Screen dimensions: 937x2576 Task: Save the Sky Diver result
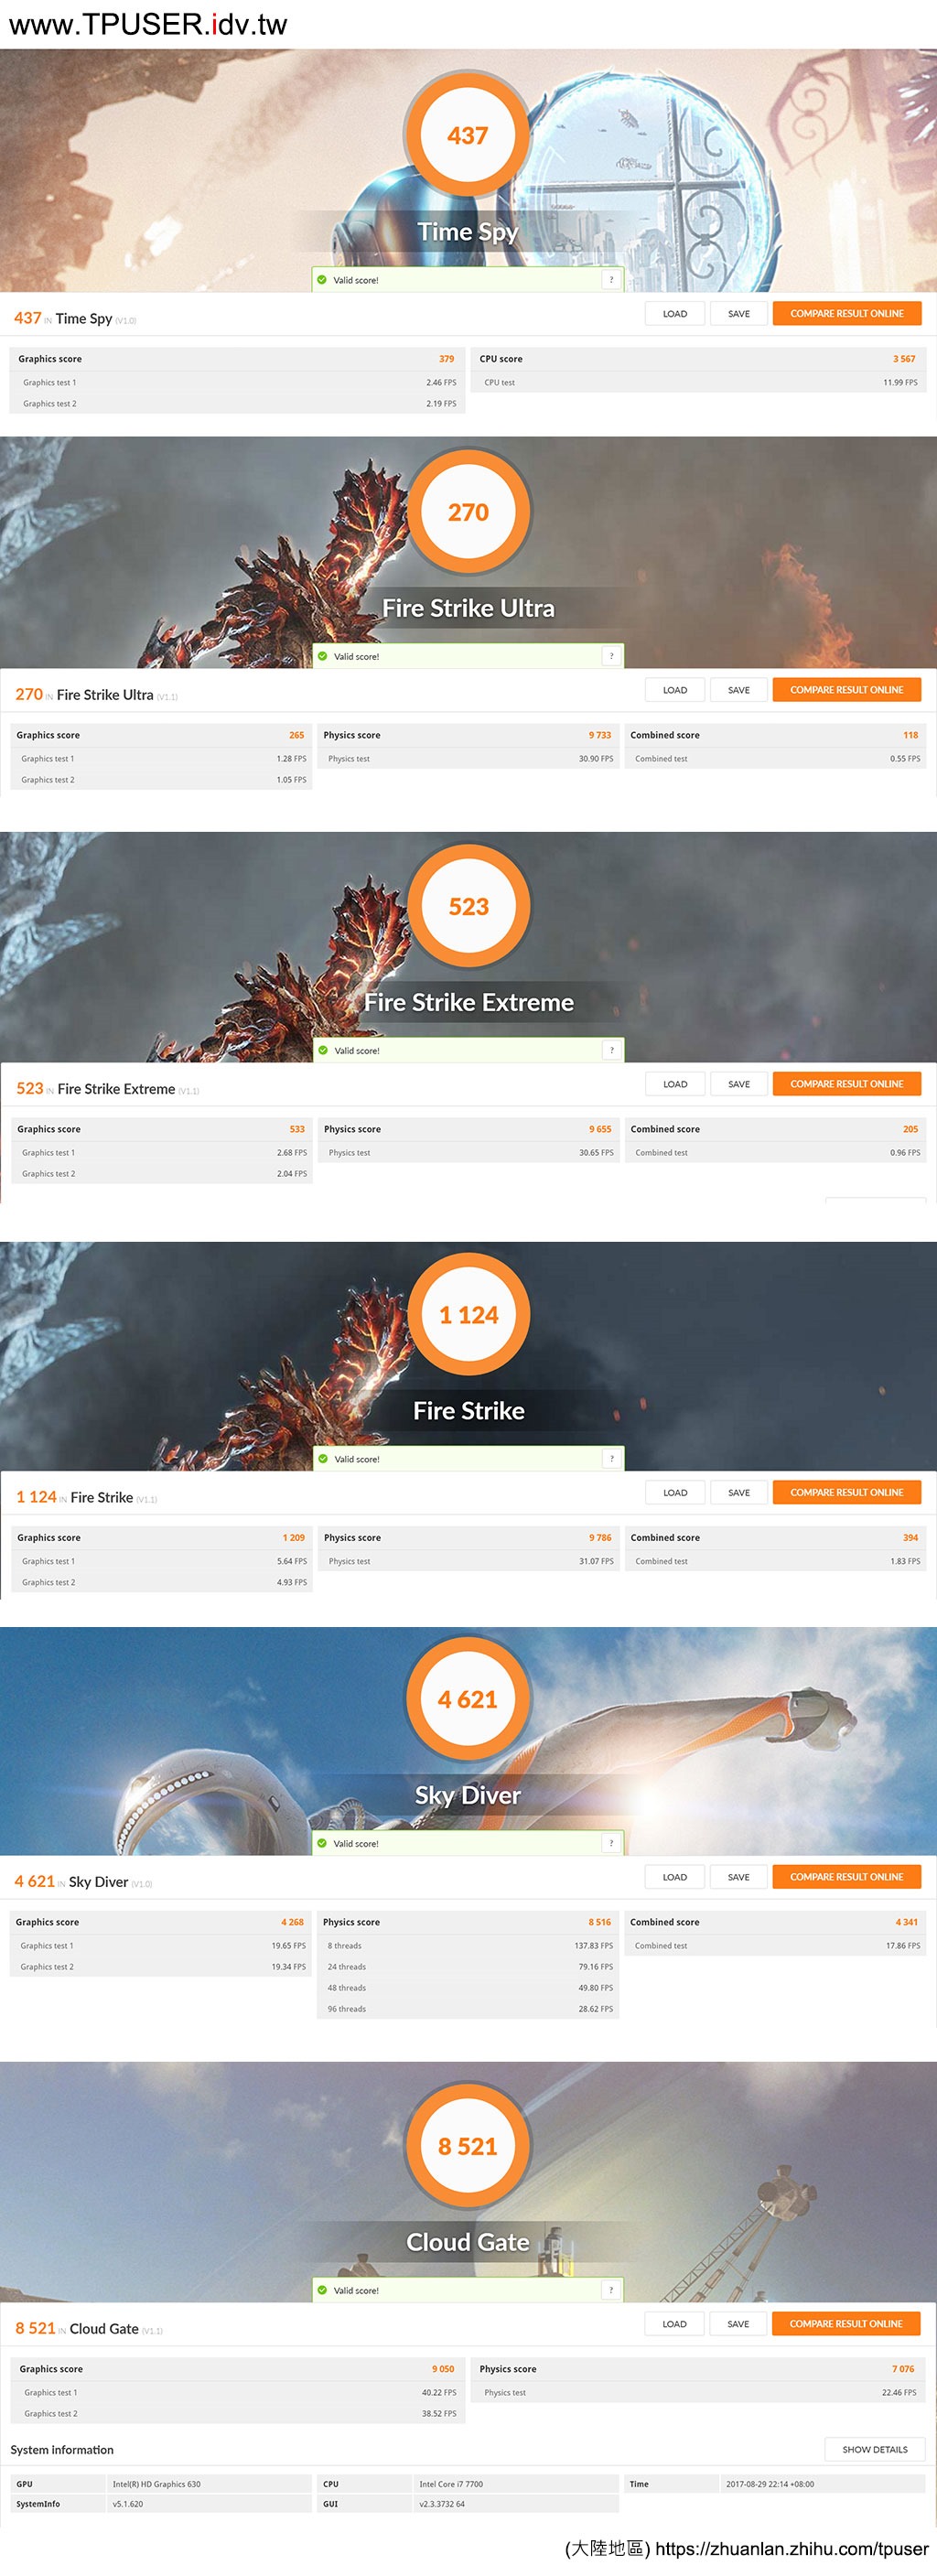pyautogui.click(x=739, y=1877)
